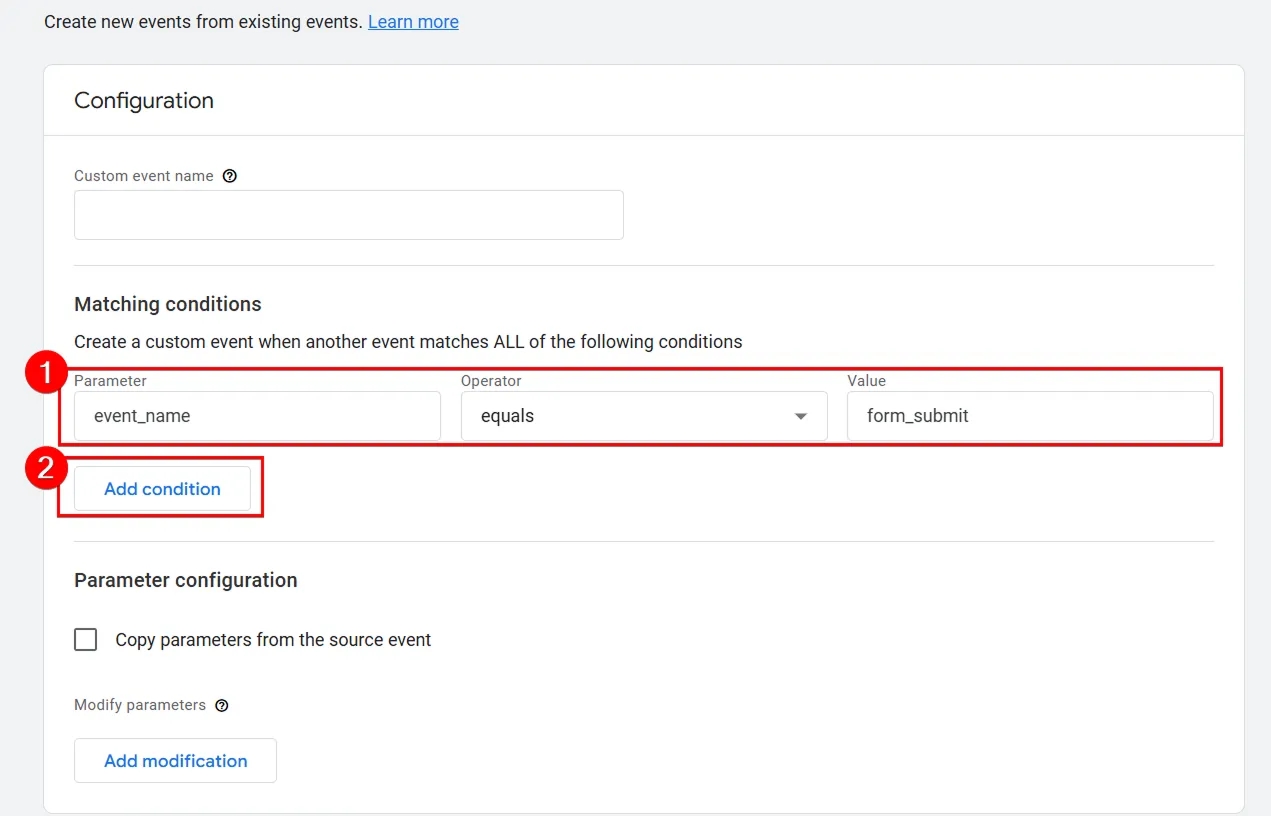Open the Learn more link
1271x816 pixels.
tap(413, 21)
